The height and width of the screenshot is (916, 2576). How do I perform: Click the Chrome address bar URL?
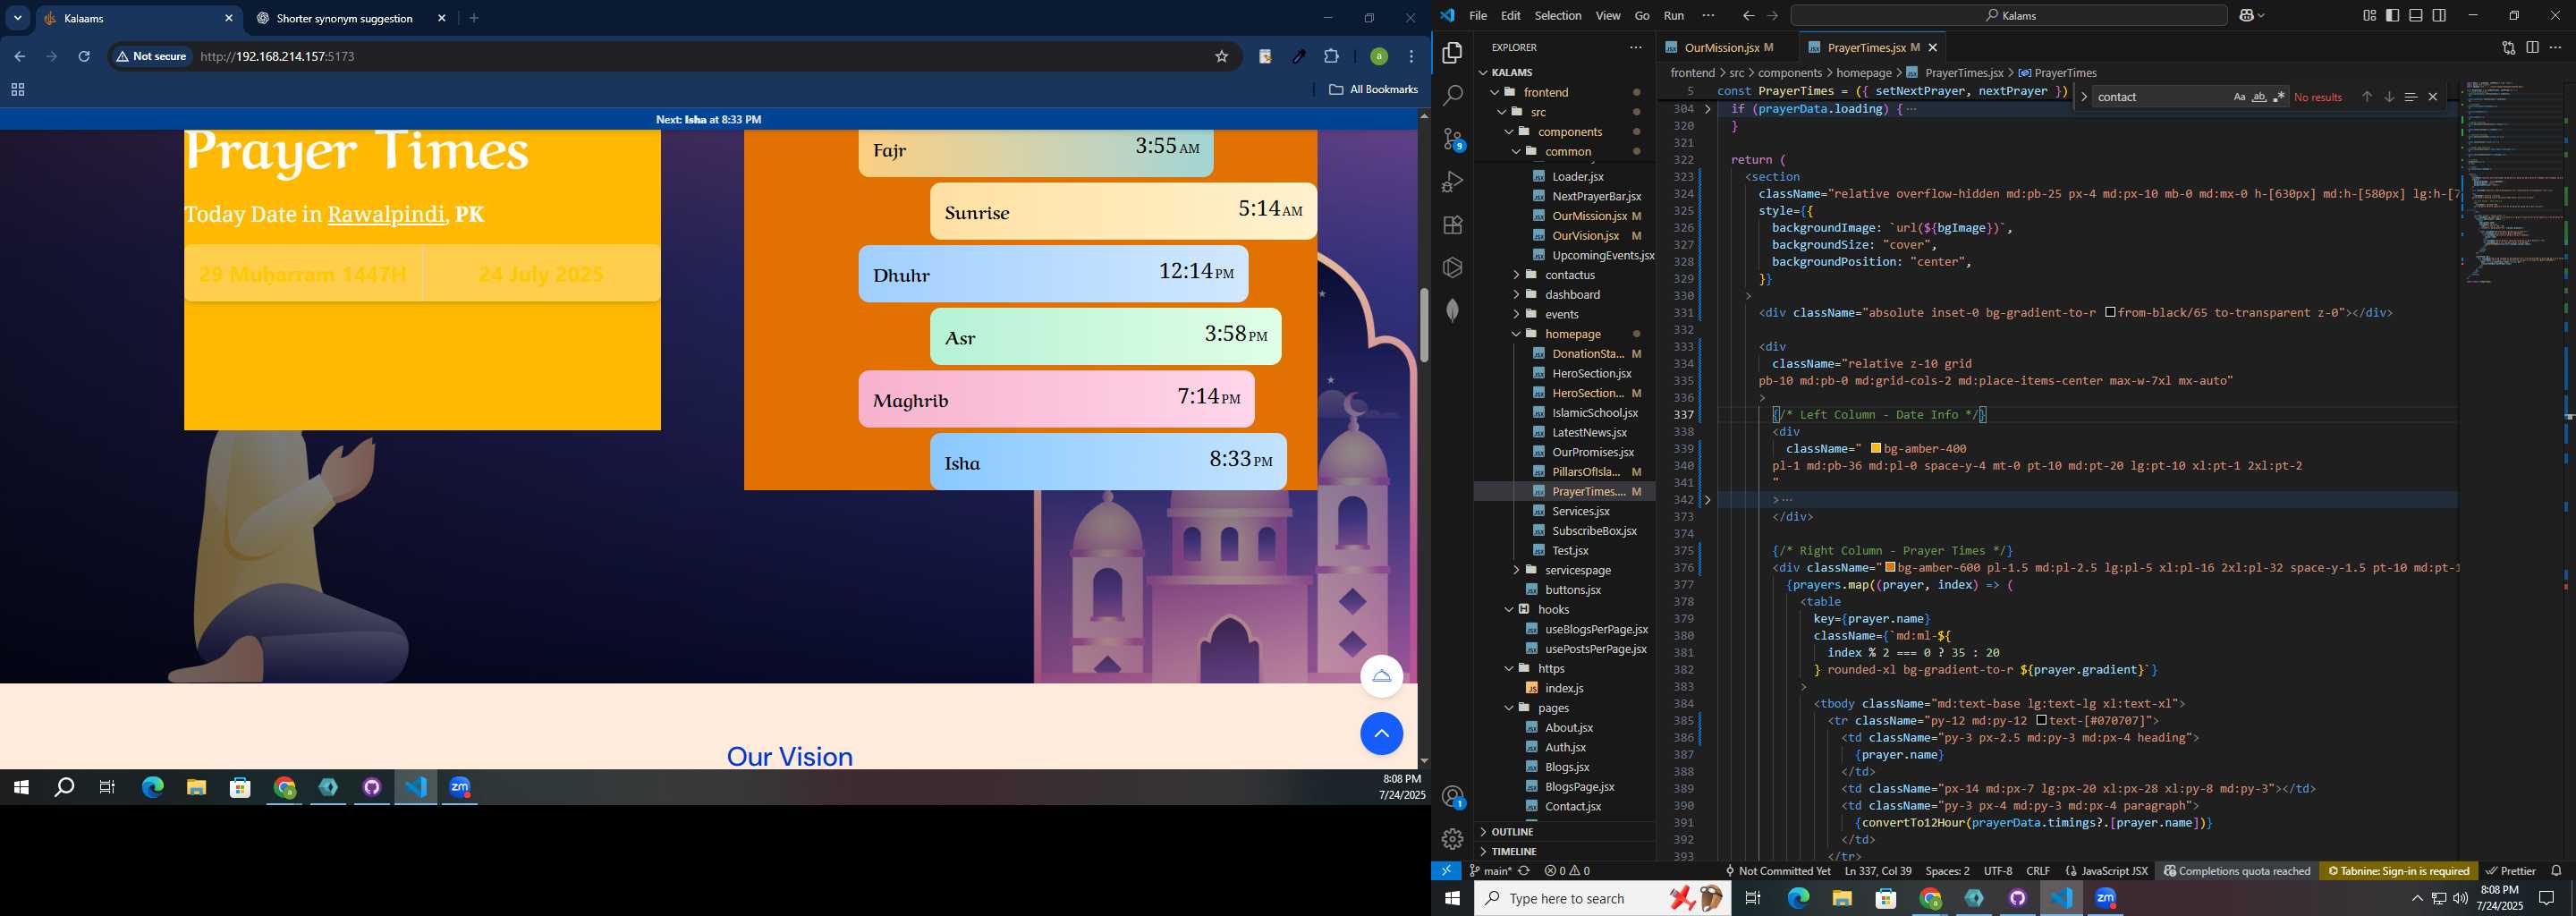(278, 57)
